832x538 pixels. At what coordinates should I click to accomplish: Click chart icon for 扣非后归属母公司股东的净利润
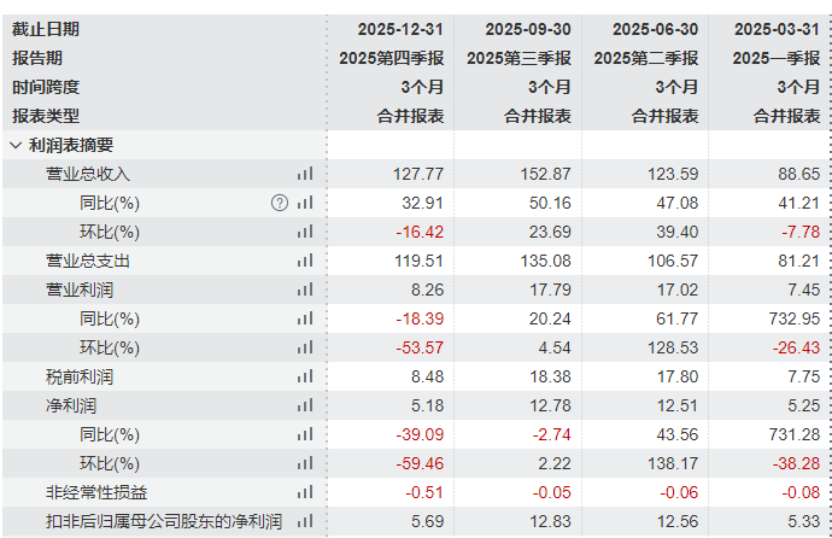(x=305, y=522)
